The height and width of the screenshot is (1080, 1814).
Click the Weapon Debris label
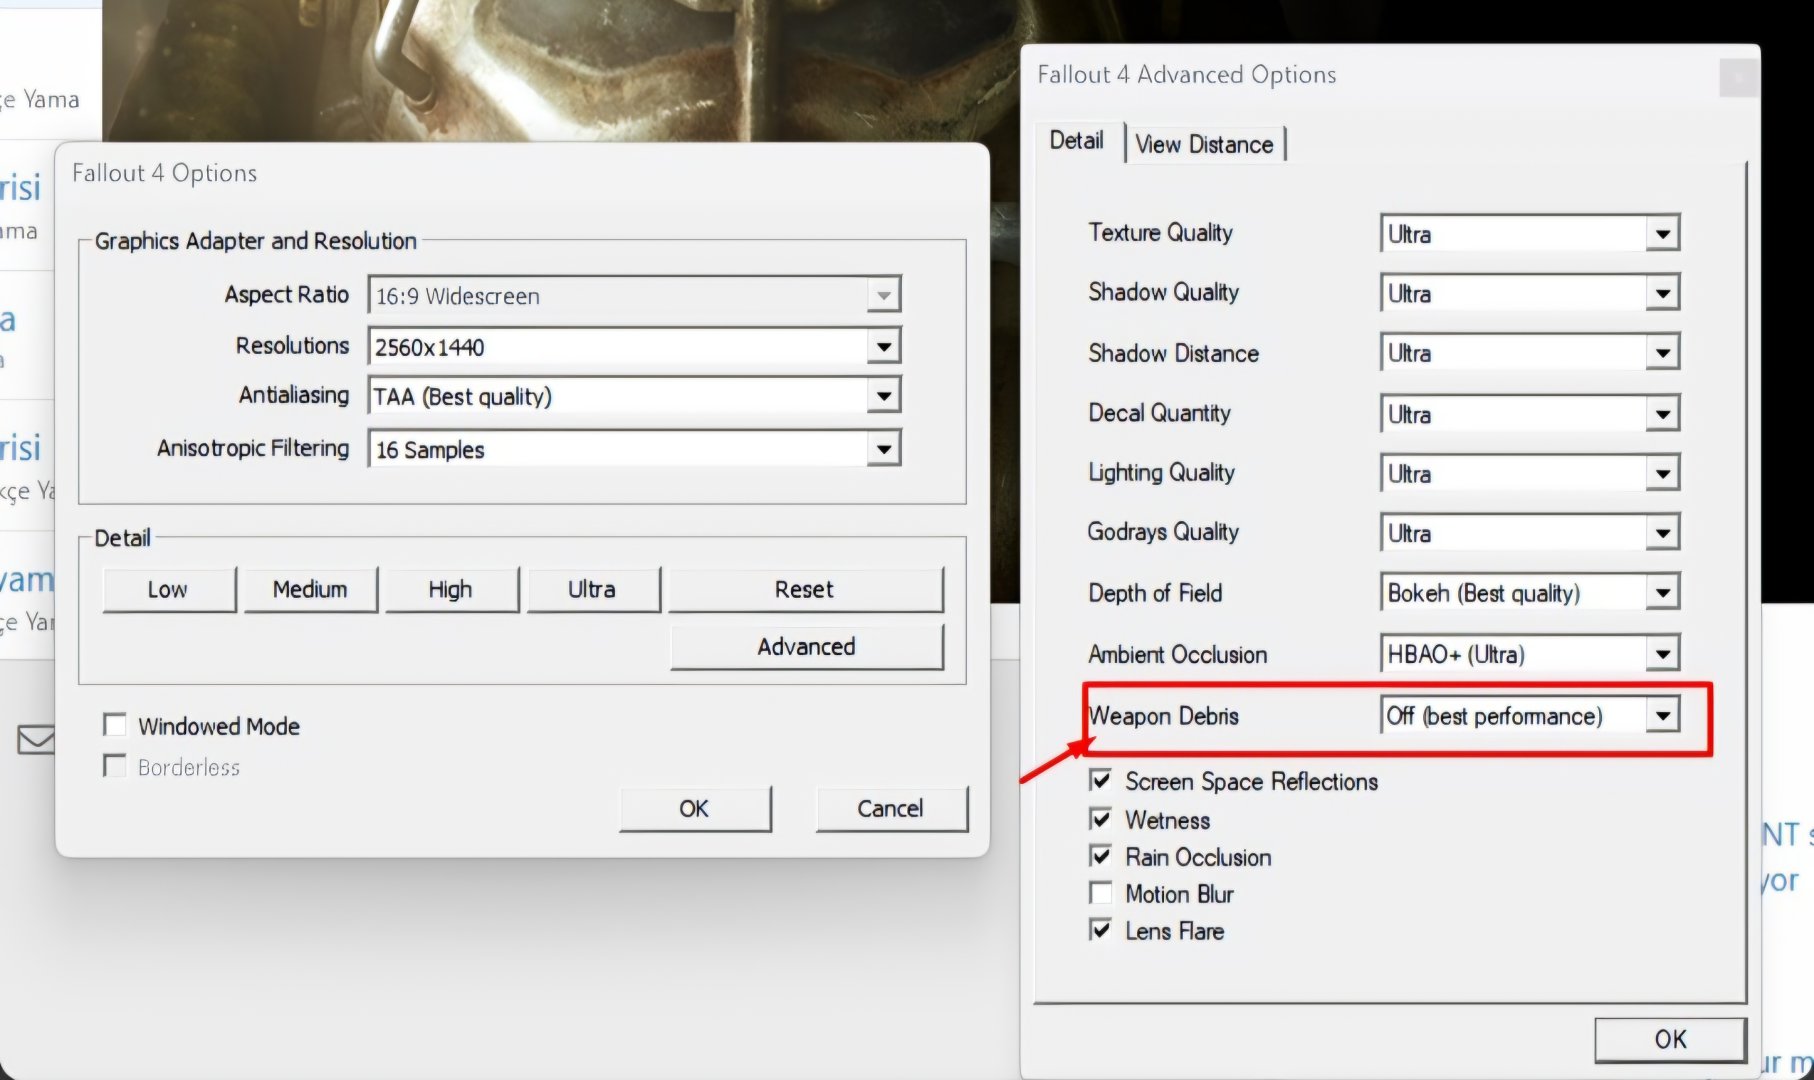pyautogui.click(x=1164, y=716)
